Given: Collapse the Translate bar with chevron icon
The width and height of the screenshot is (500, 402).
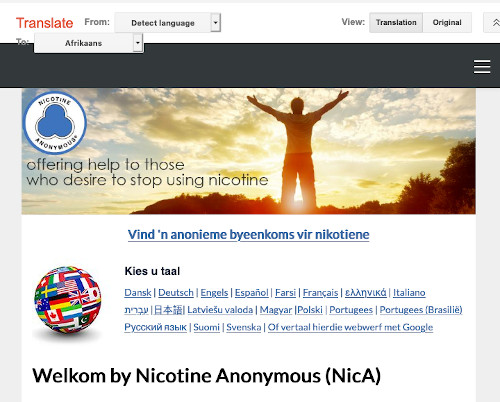Looking at the screenshot, I should click(x=494, y=23).
